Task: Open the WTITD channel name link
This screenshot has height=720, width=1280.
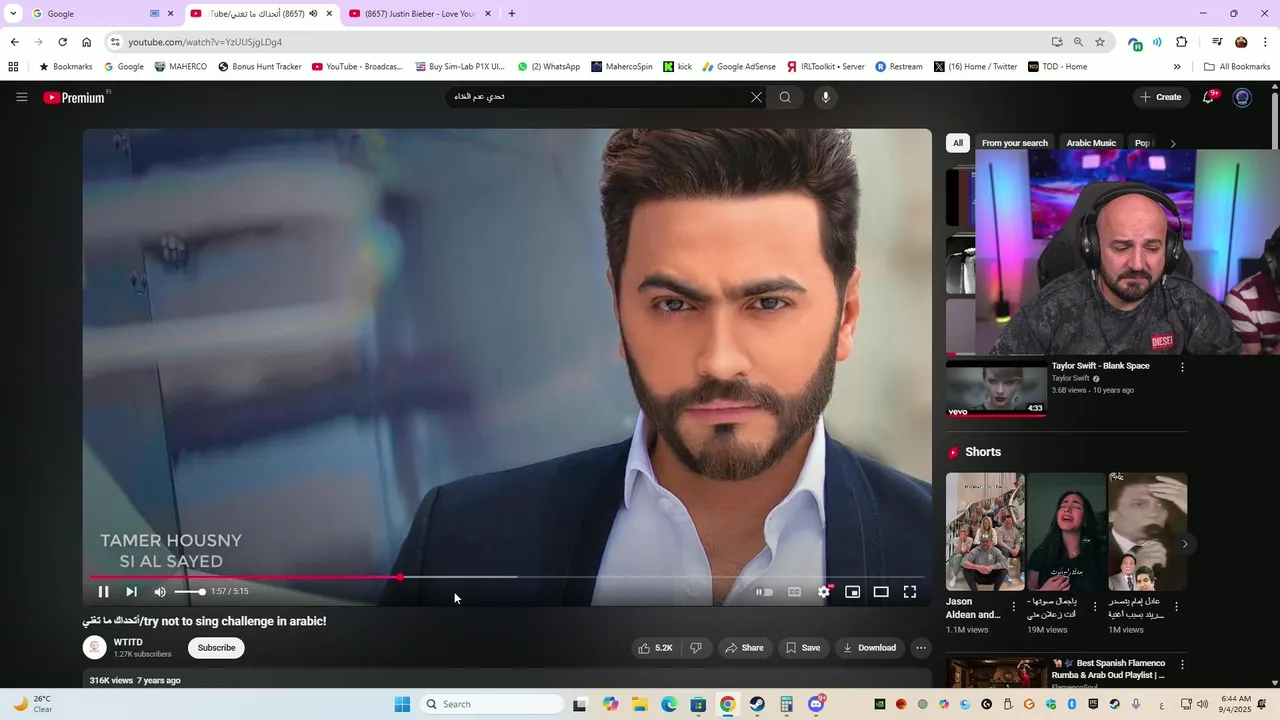Action: click(x=128, y=642)
